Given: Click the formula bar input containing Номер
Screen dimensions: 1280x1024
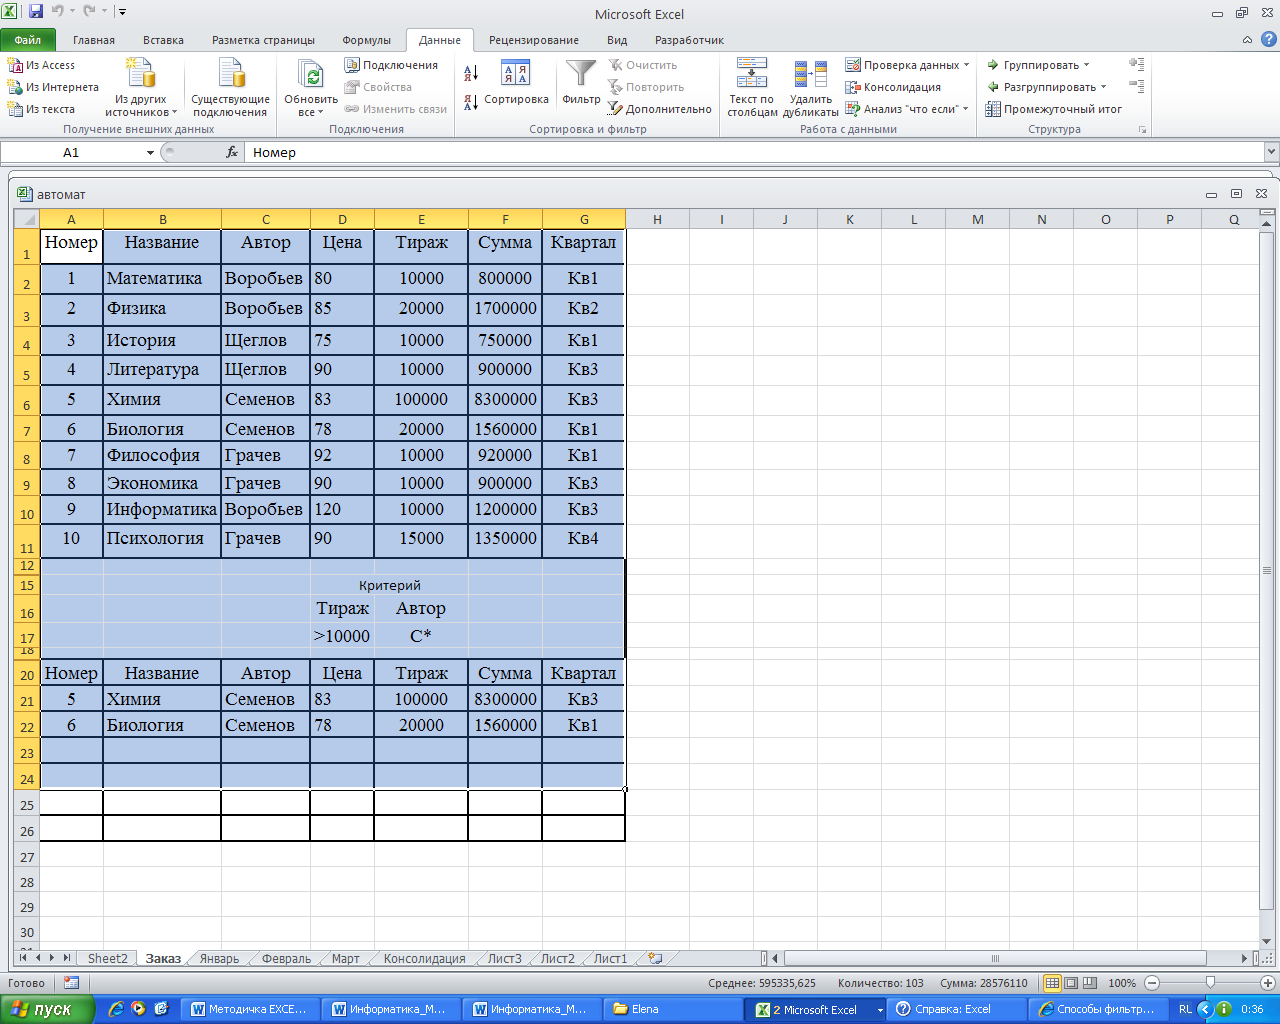Looking at the screenshot, I should coord(755,152).
